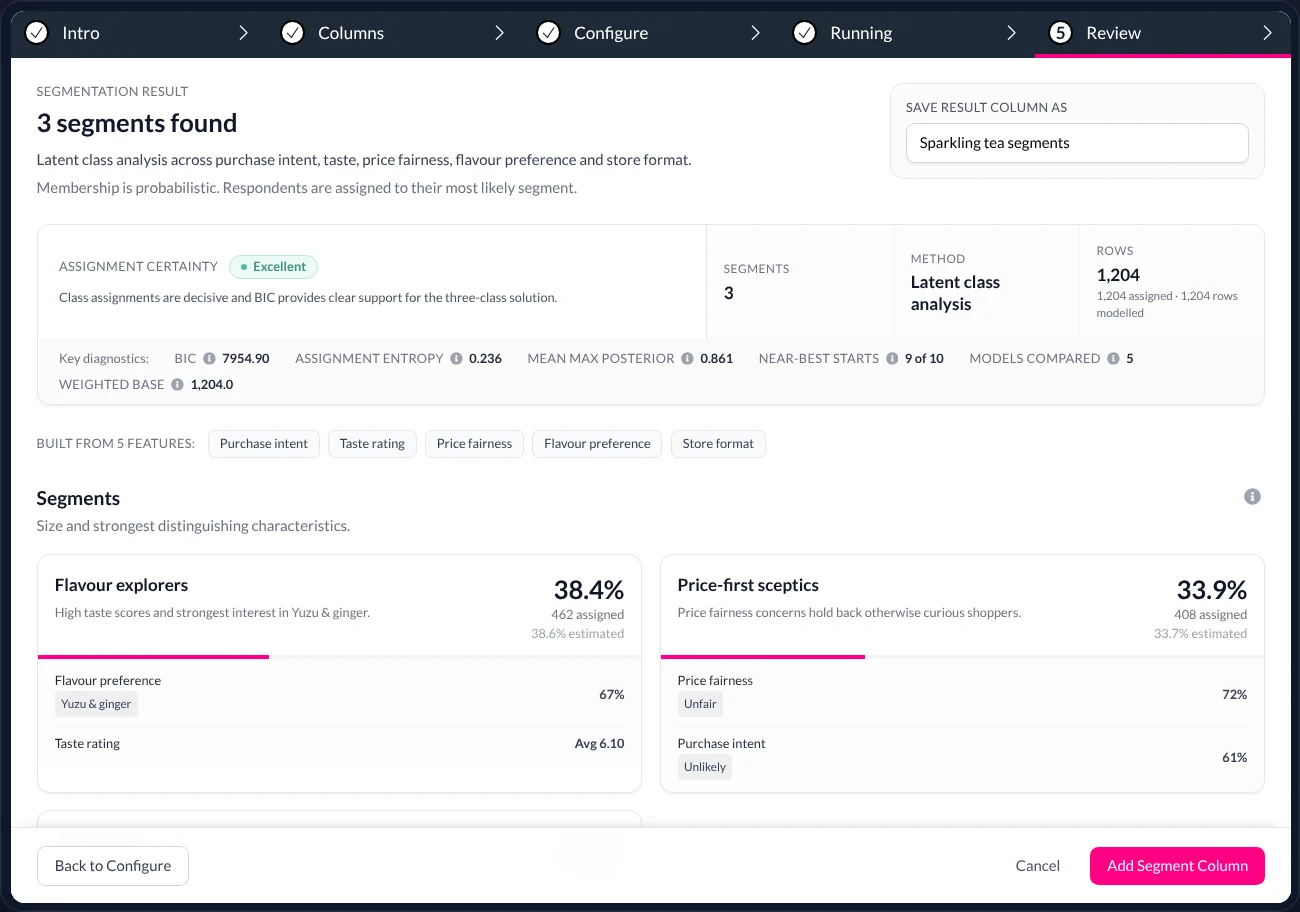This screenshot has width=1300, height=912.
Task: Click the Flavour explorers size bar
Action: [339, 657]
